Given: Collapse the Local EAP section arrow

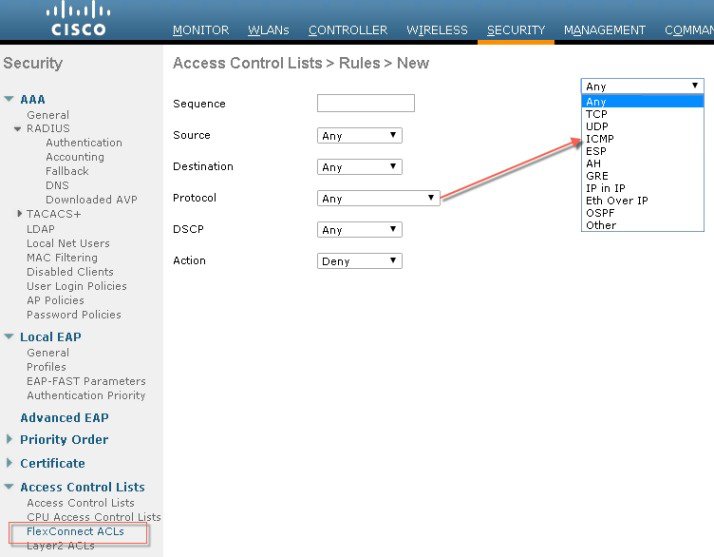Looking at the screenshot, I should point(9,337).
